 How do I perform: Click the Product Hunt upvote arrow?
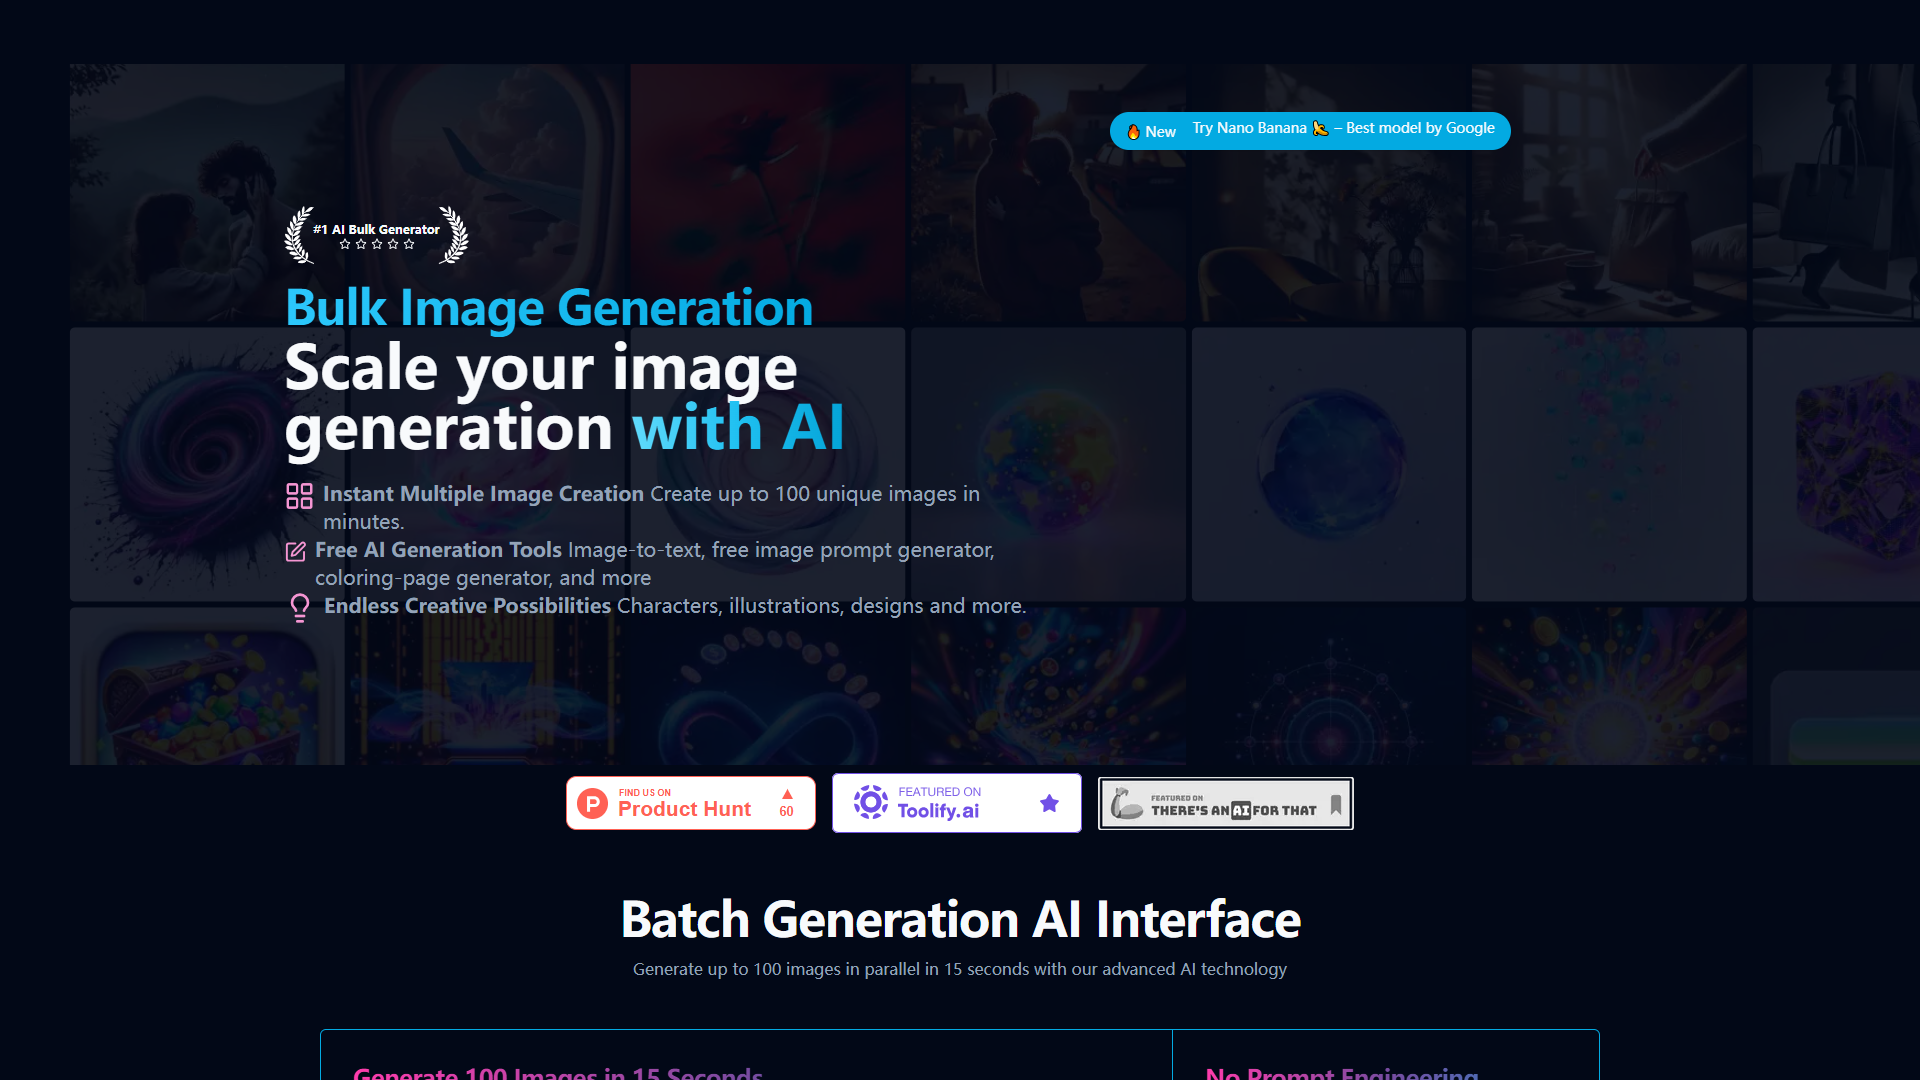[787, 794]
